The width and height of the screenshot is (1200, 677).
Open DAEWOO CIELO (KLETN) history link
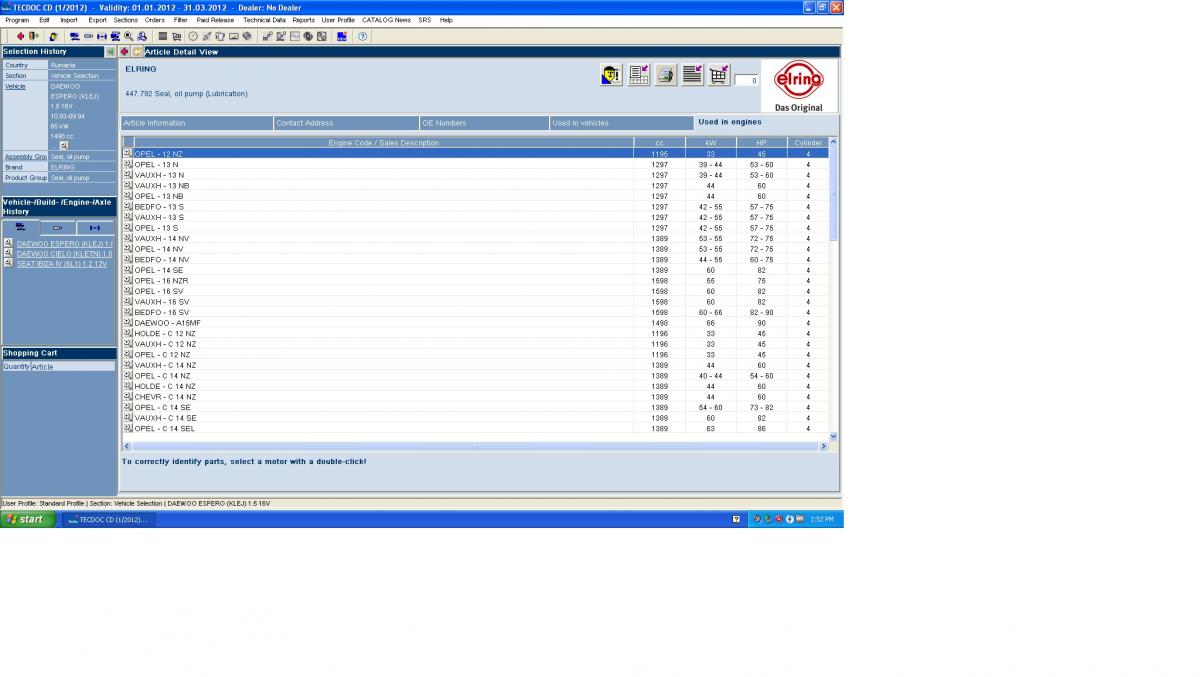coord(65,254)
